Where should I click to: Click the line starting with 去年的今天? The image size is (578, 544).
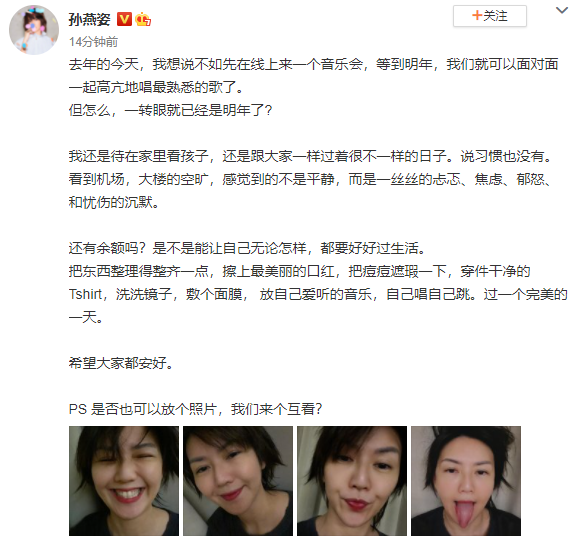pyautogui.click(x=313, y=64)
